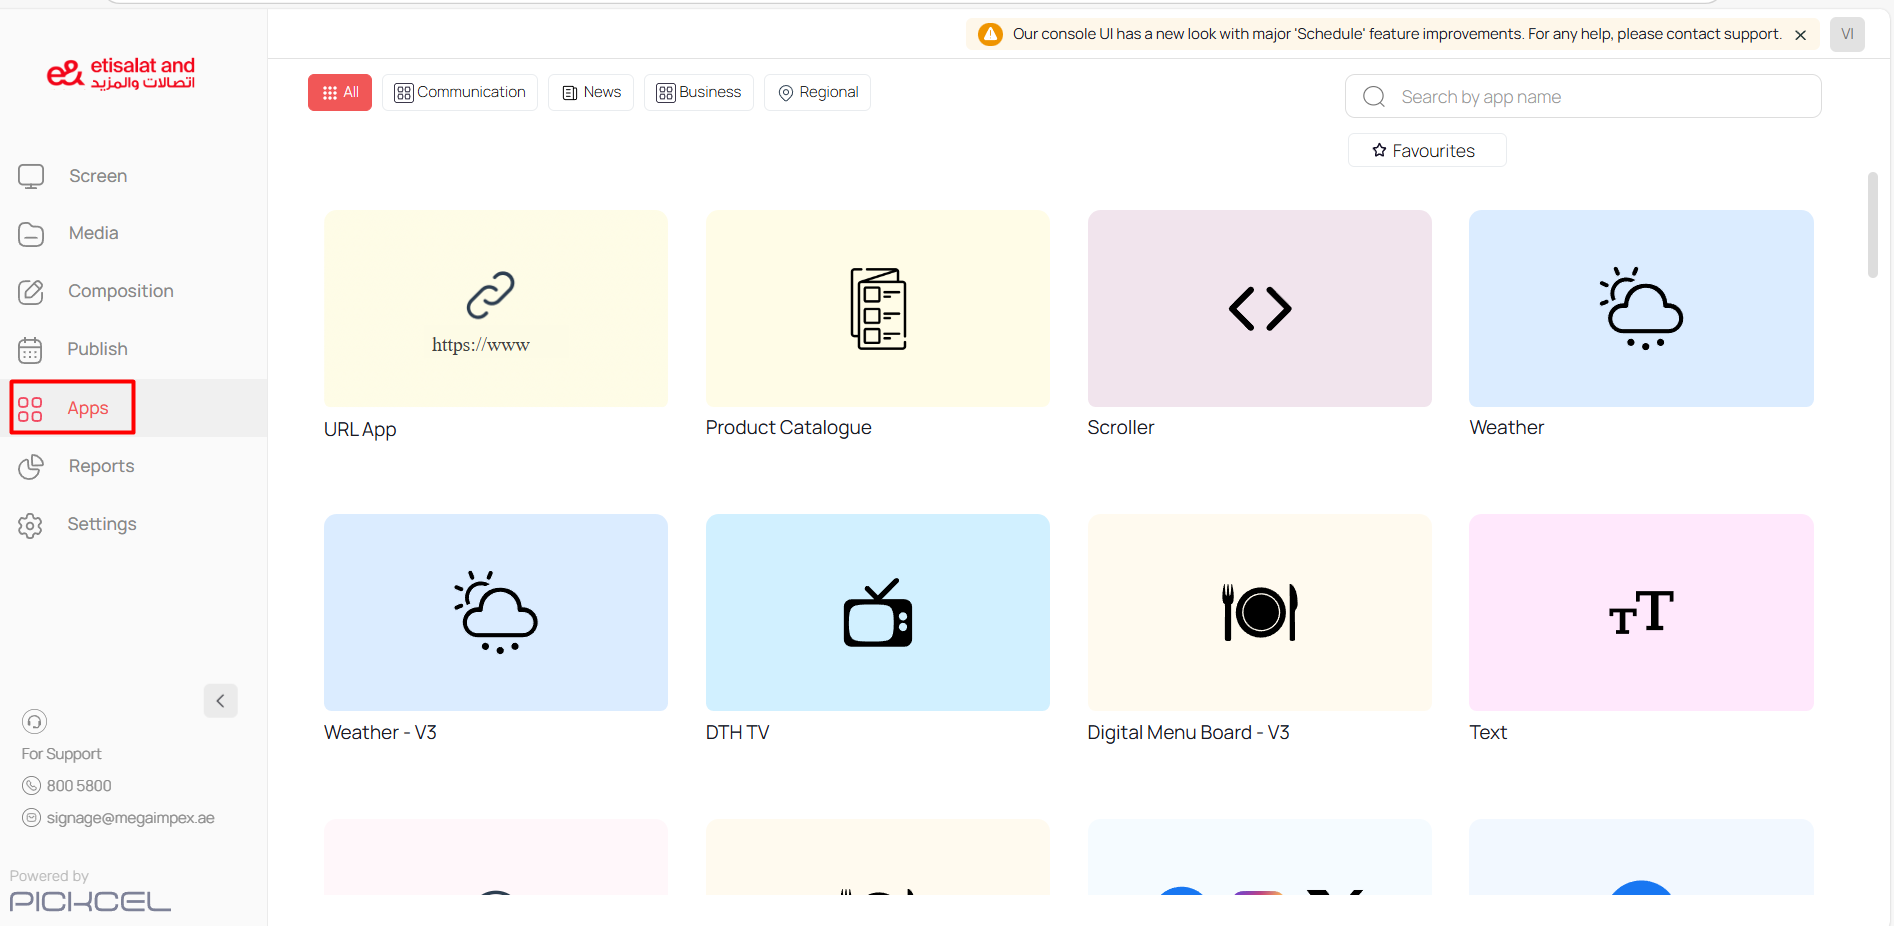Show Business category apps
1894x926 pixels.
699,93
